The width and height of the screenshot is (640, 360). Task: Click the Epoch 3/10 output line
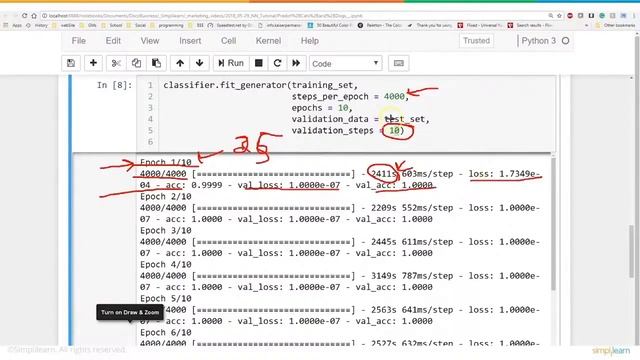point(166,230)
